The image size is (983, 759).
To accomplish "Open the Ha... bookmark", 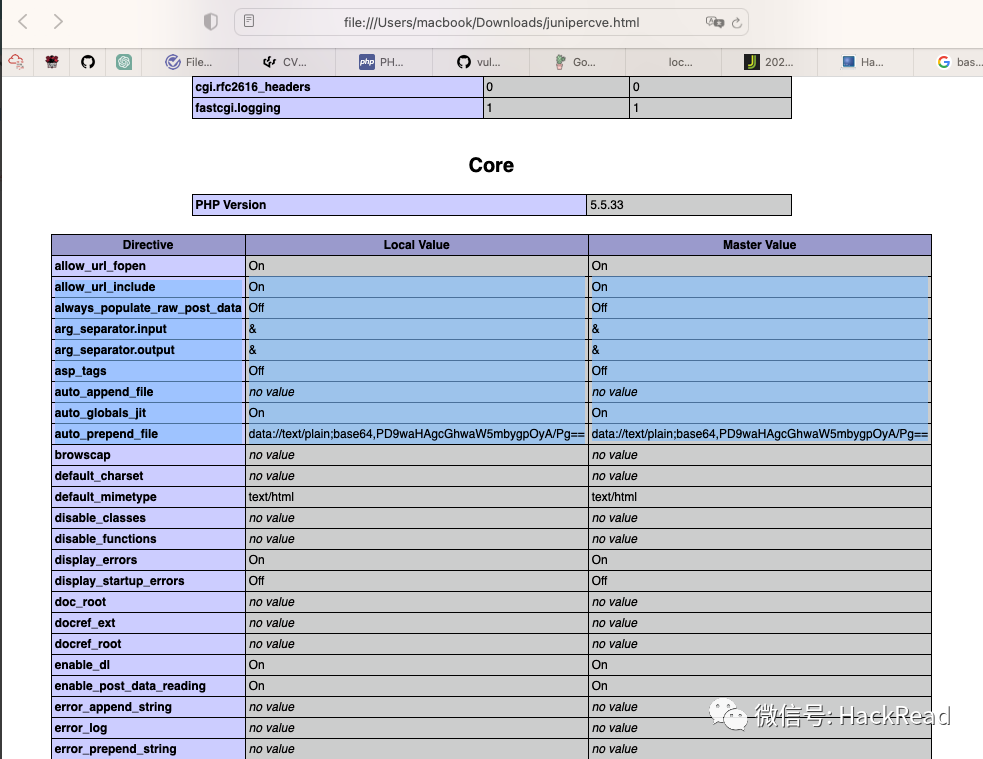I will (863, 62).
